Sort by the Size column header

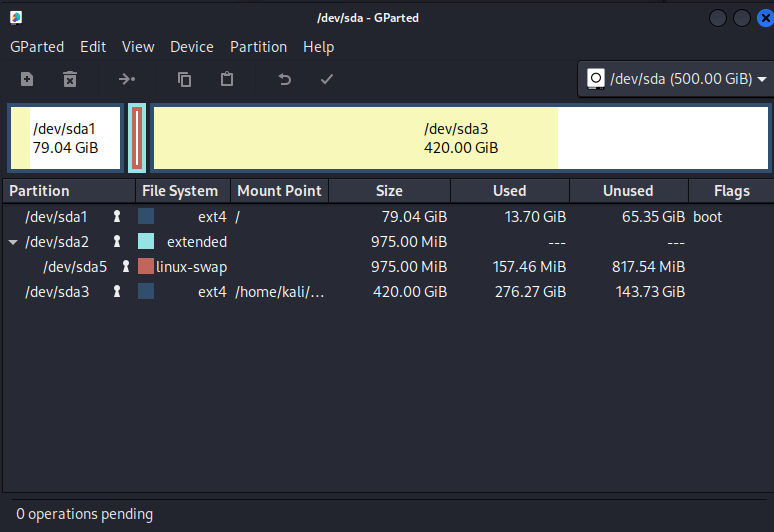(x=389, y=191)
